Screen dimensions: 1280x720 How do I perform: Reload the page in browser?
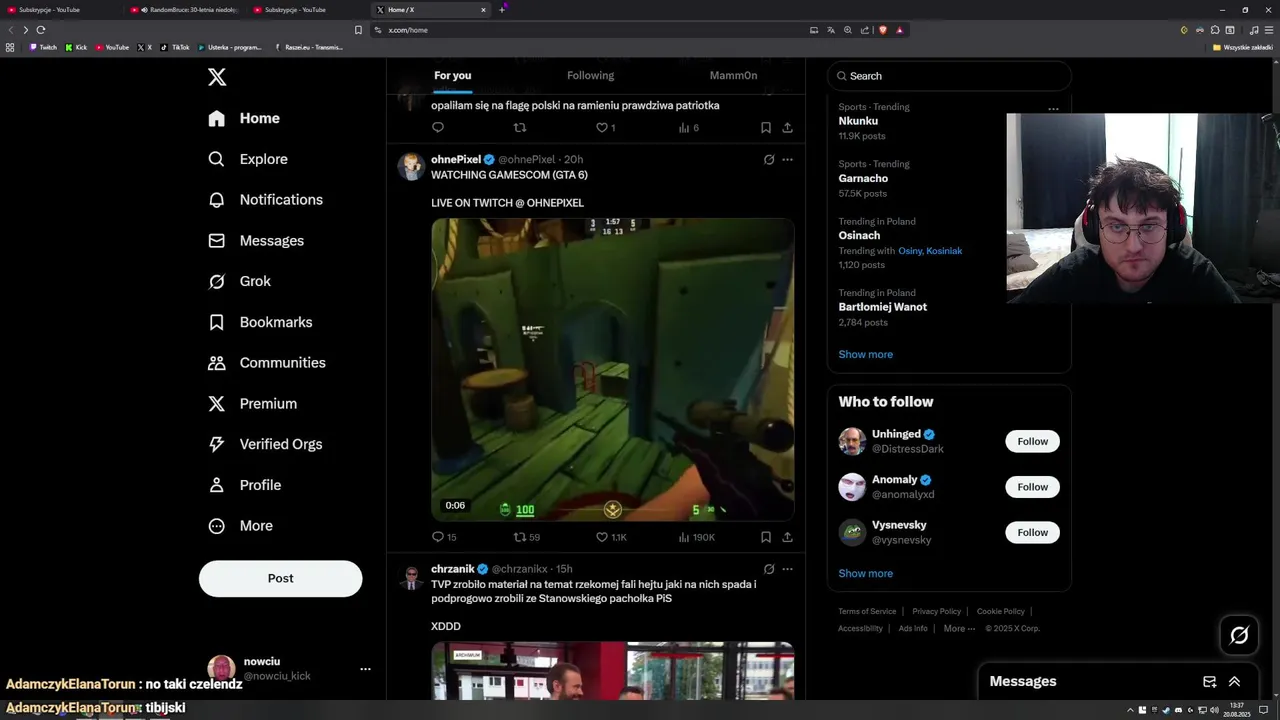point(41,30)
